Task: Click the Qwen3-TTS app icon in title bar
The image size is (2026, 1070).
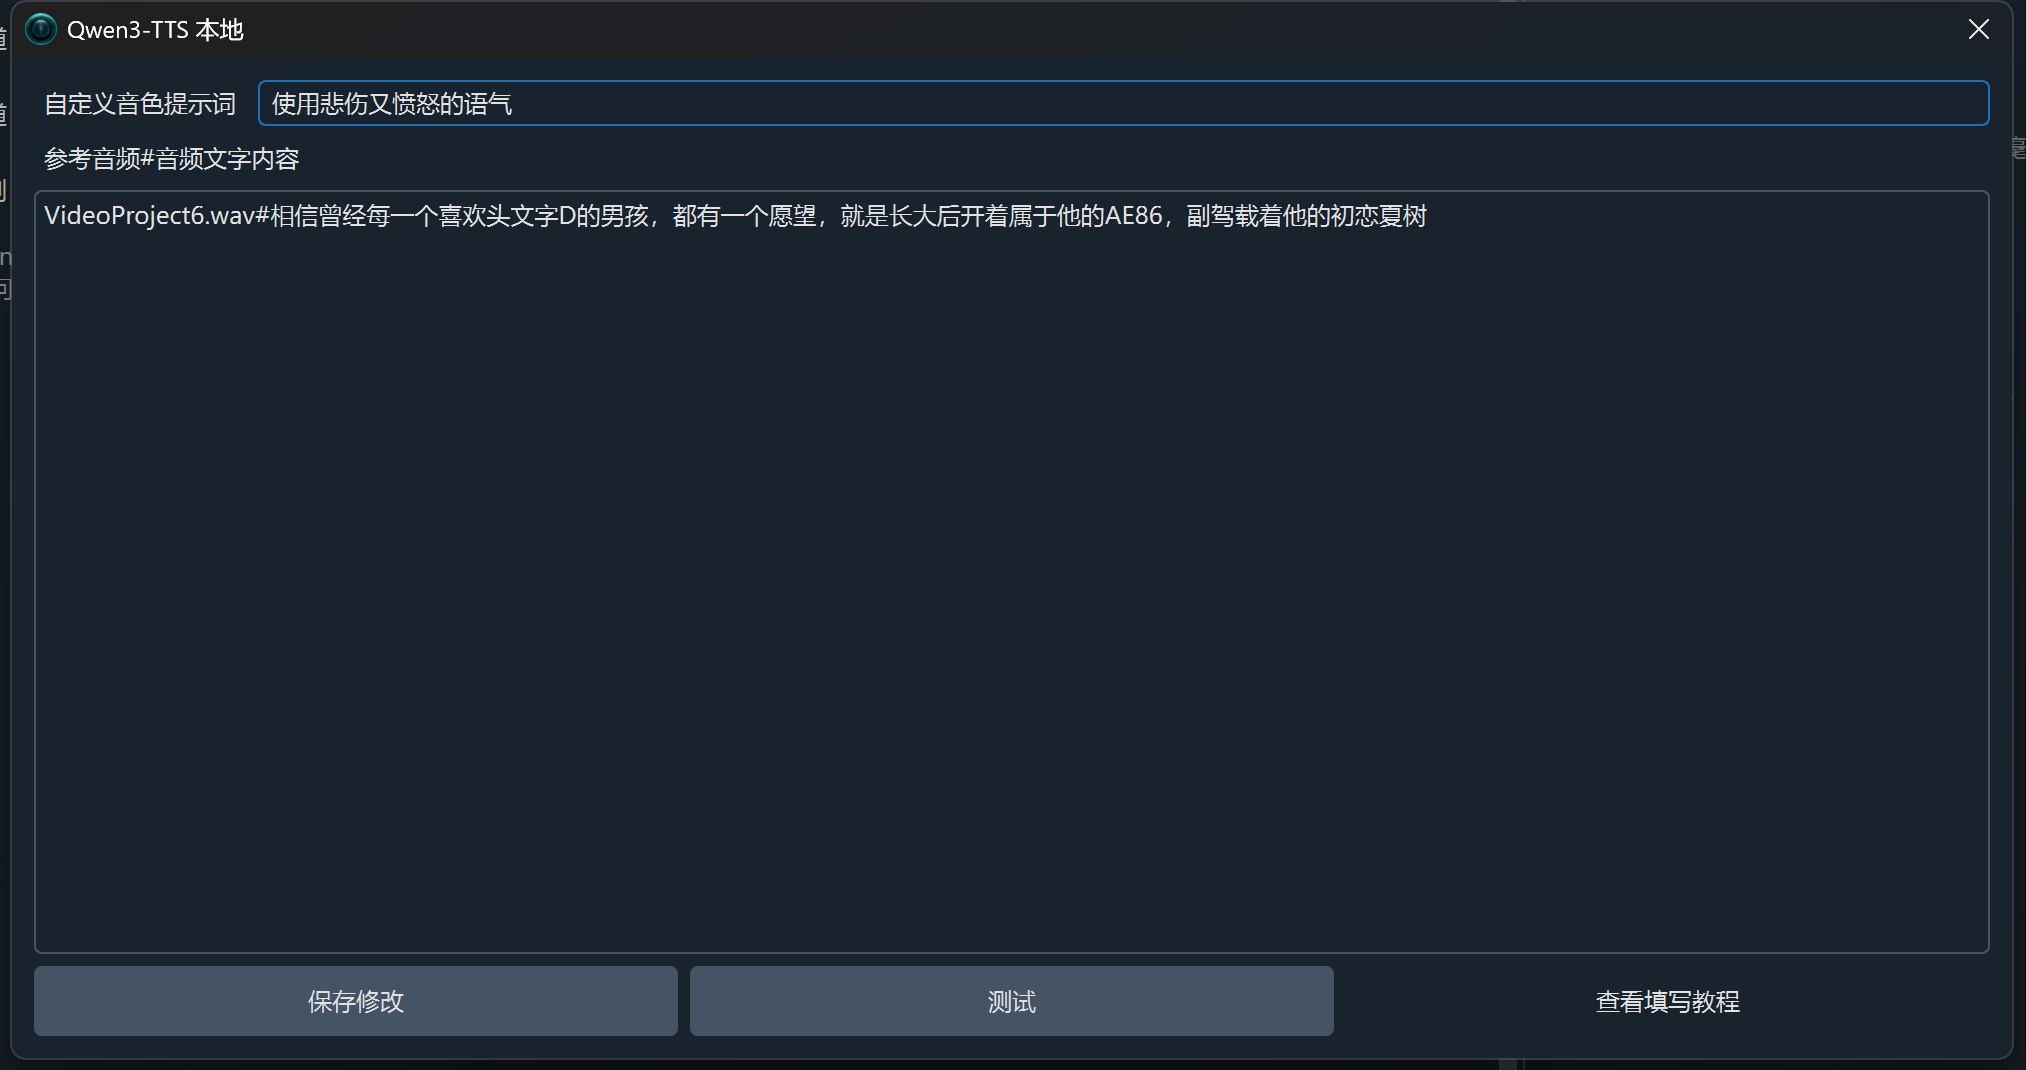Action: point(40,30)
